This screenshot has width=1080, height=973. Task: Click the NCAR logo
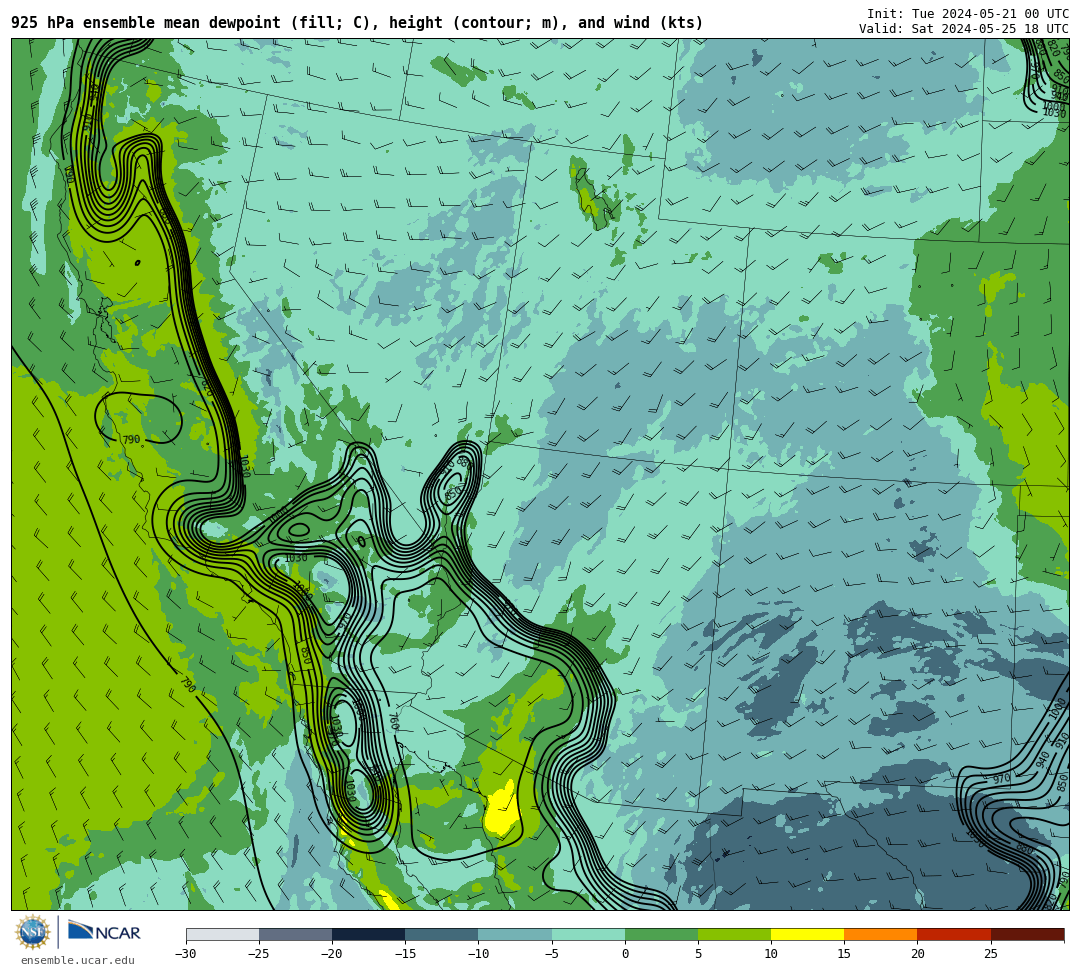pos(104,932)
